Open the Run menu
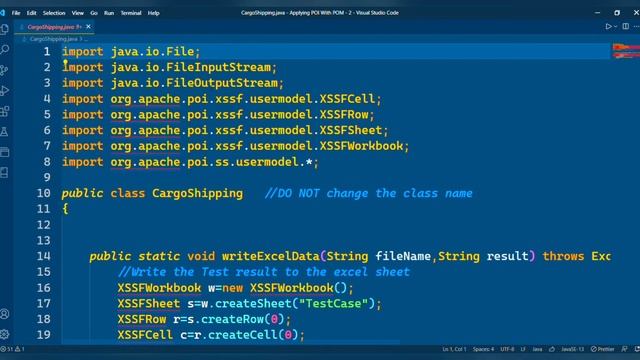The height and width of the screenshot is (360, 640). point(109,13)
